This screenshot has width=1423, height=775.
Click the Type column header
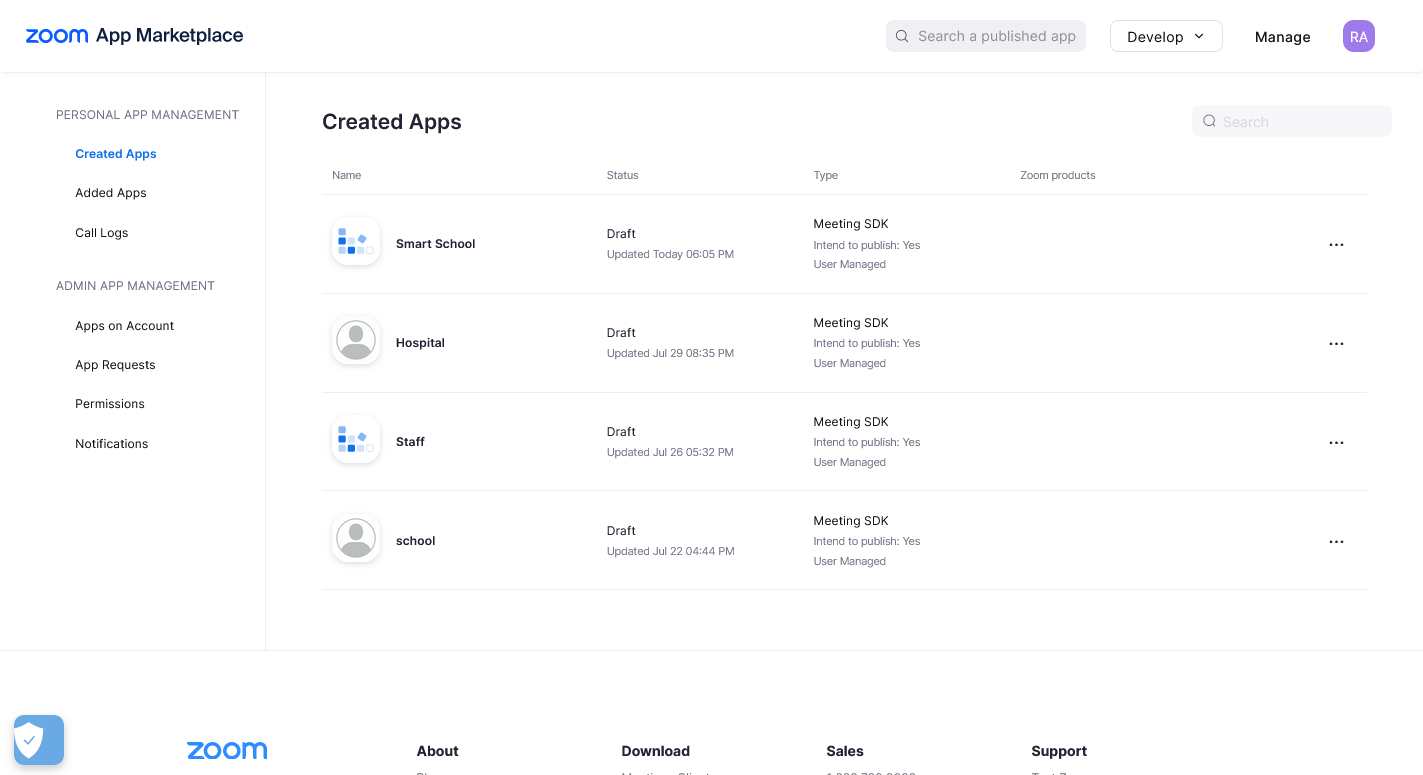826,175
